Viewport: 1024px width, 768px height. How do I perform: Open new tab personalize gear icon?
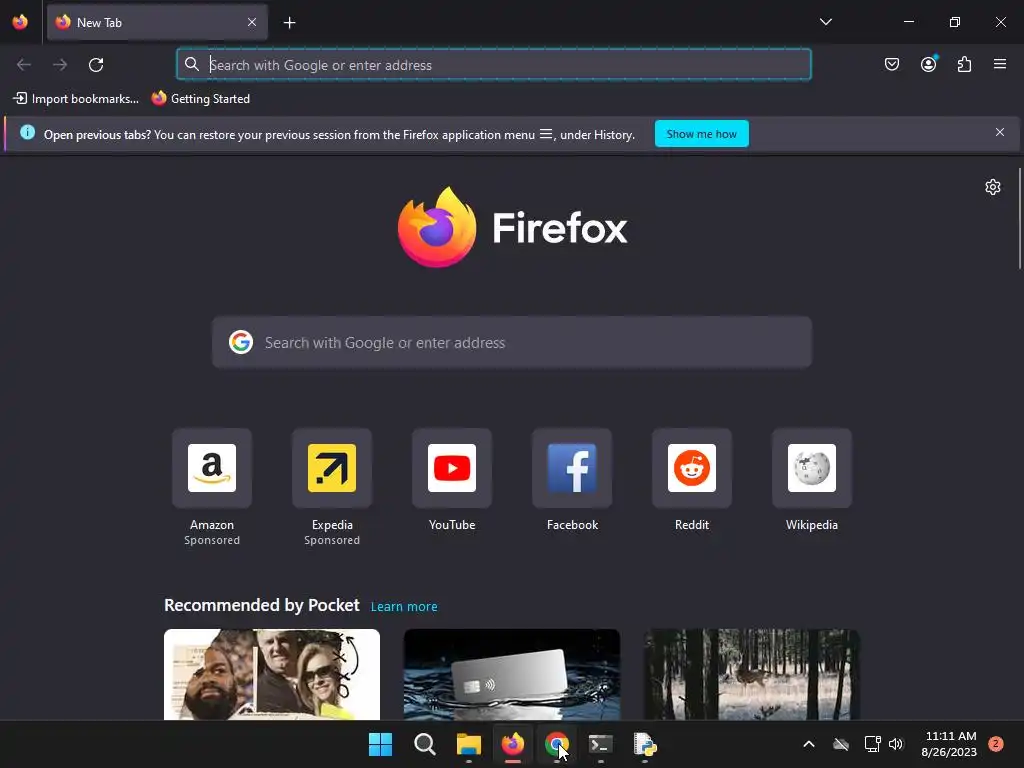[993, 187]
